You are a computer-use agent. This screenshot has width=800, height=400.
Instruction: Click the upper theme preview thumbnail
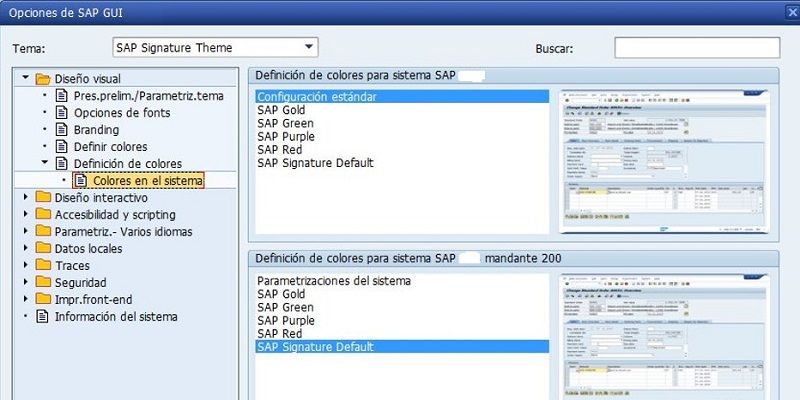(x=663, y=162)
